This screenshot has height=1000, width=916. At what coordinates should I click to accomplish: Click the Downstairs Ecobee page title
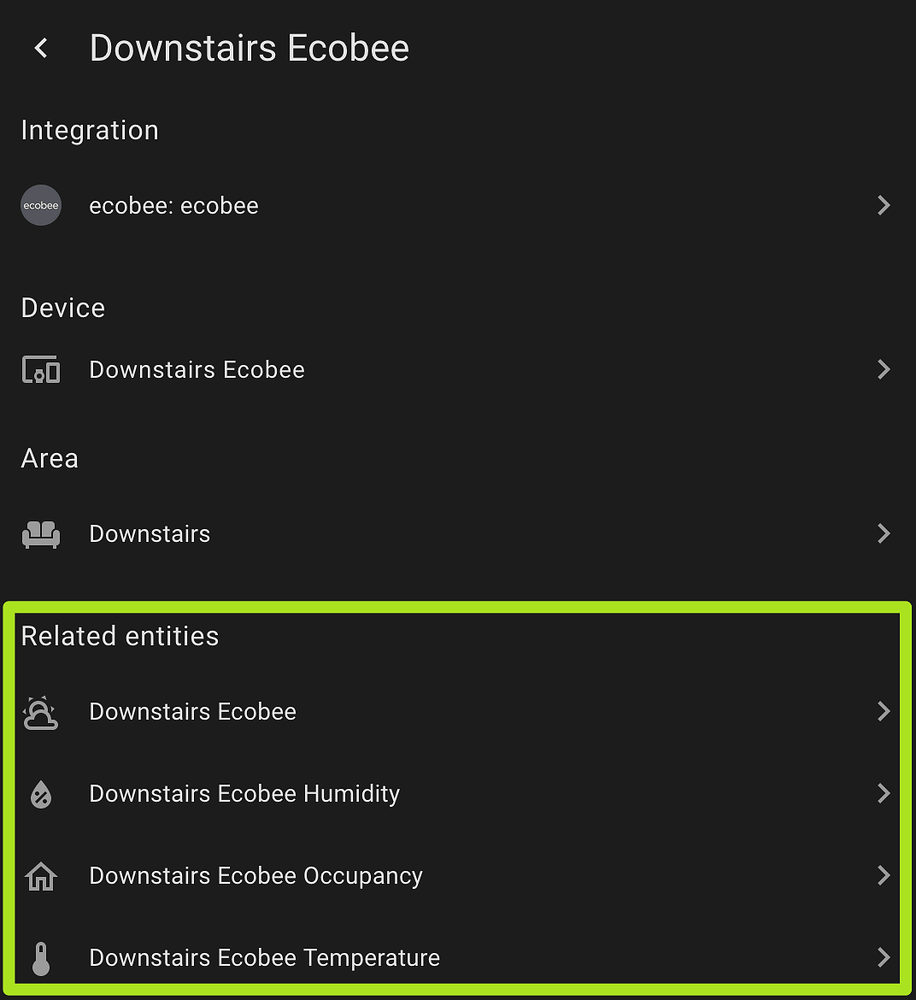tap(249, 48)
